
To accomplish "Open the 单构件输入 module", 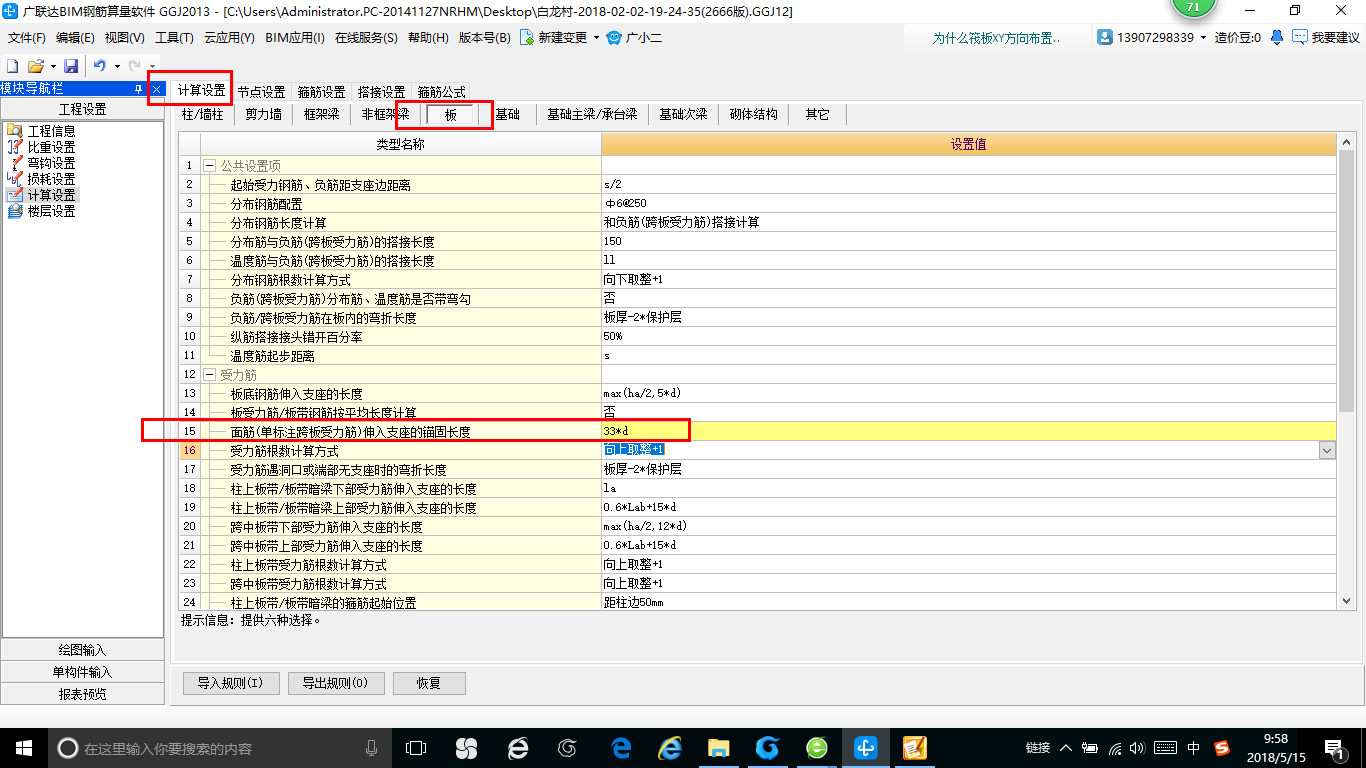I will pos(82,672).
